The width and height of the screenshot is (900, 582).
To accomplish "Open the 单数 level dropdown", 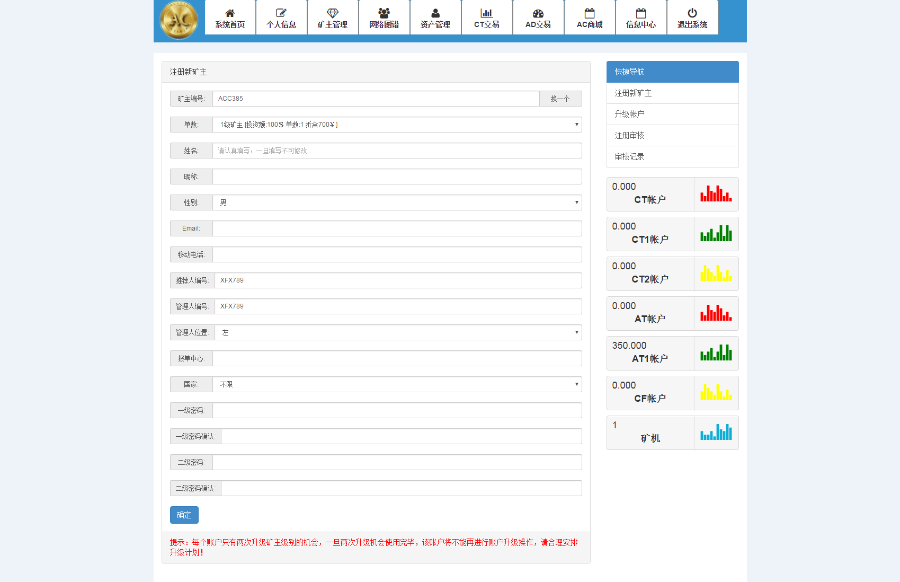I will [x=397, y=125].
